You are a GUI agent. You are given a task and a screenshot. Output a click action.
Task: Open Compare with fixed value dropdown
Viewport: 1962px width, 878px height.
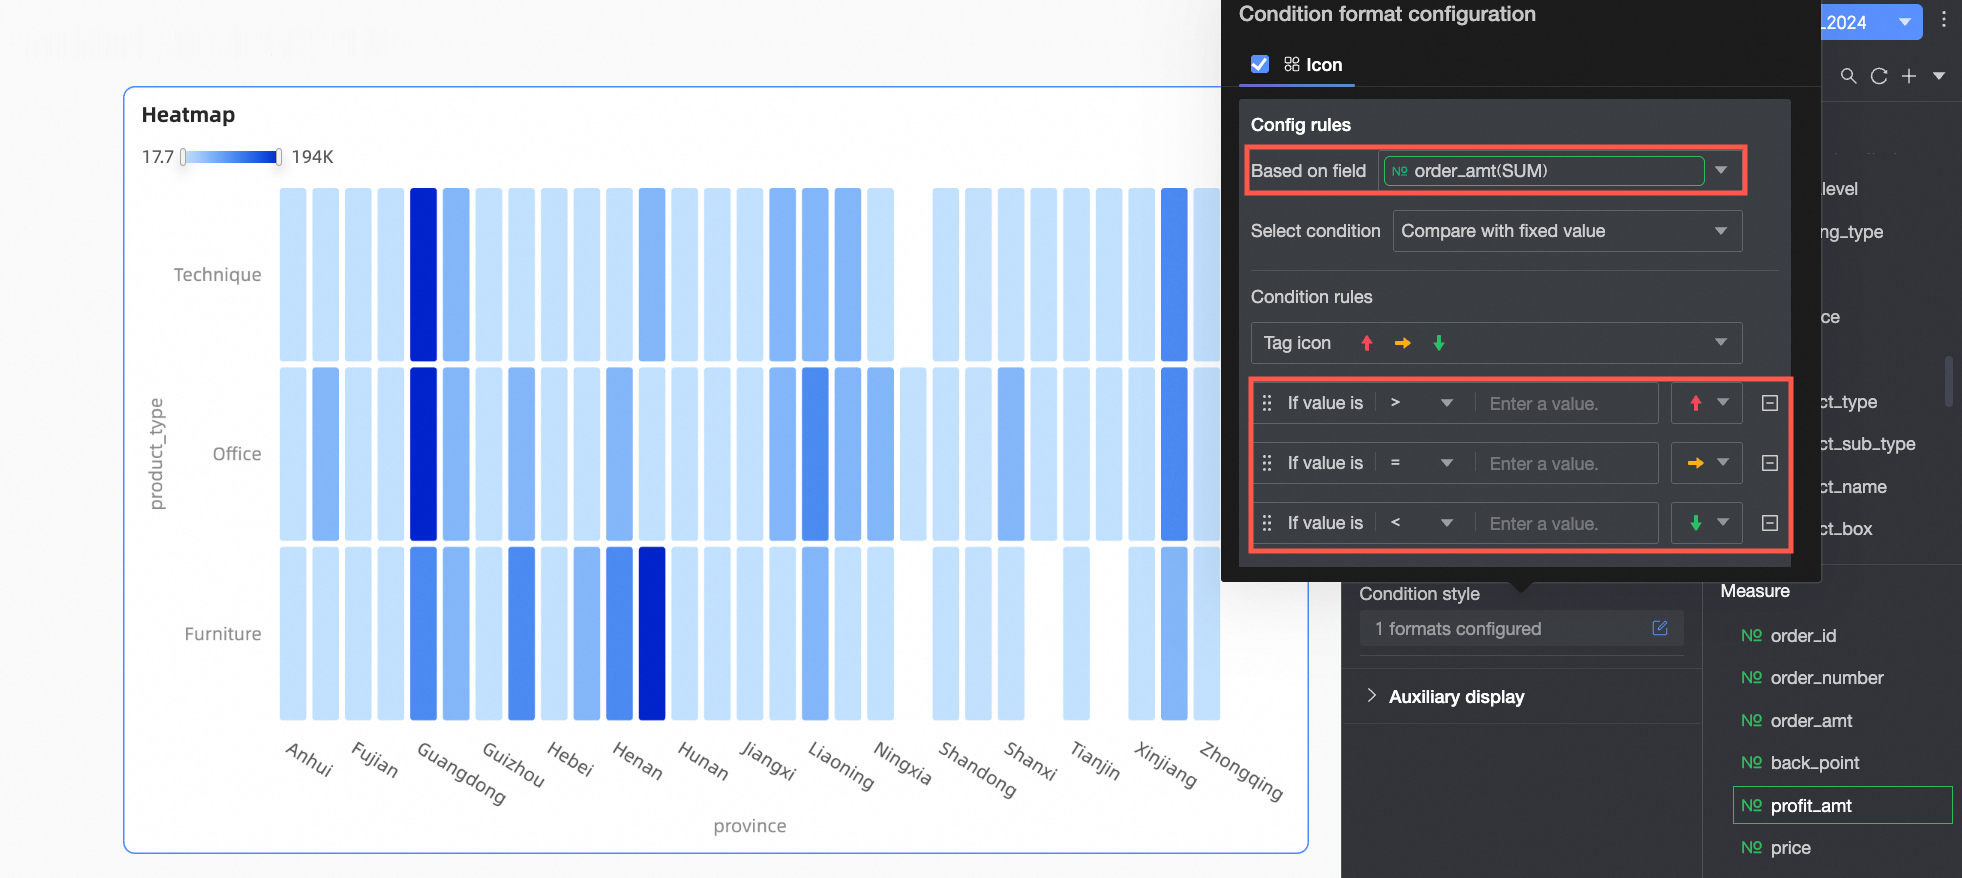click(1567, 231)
